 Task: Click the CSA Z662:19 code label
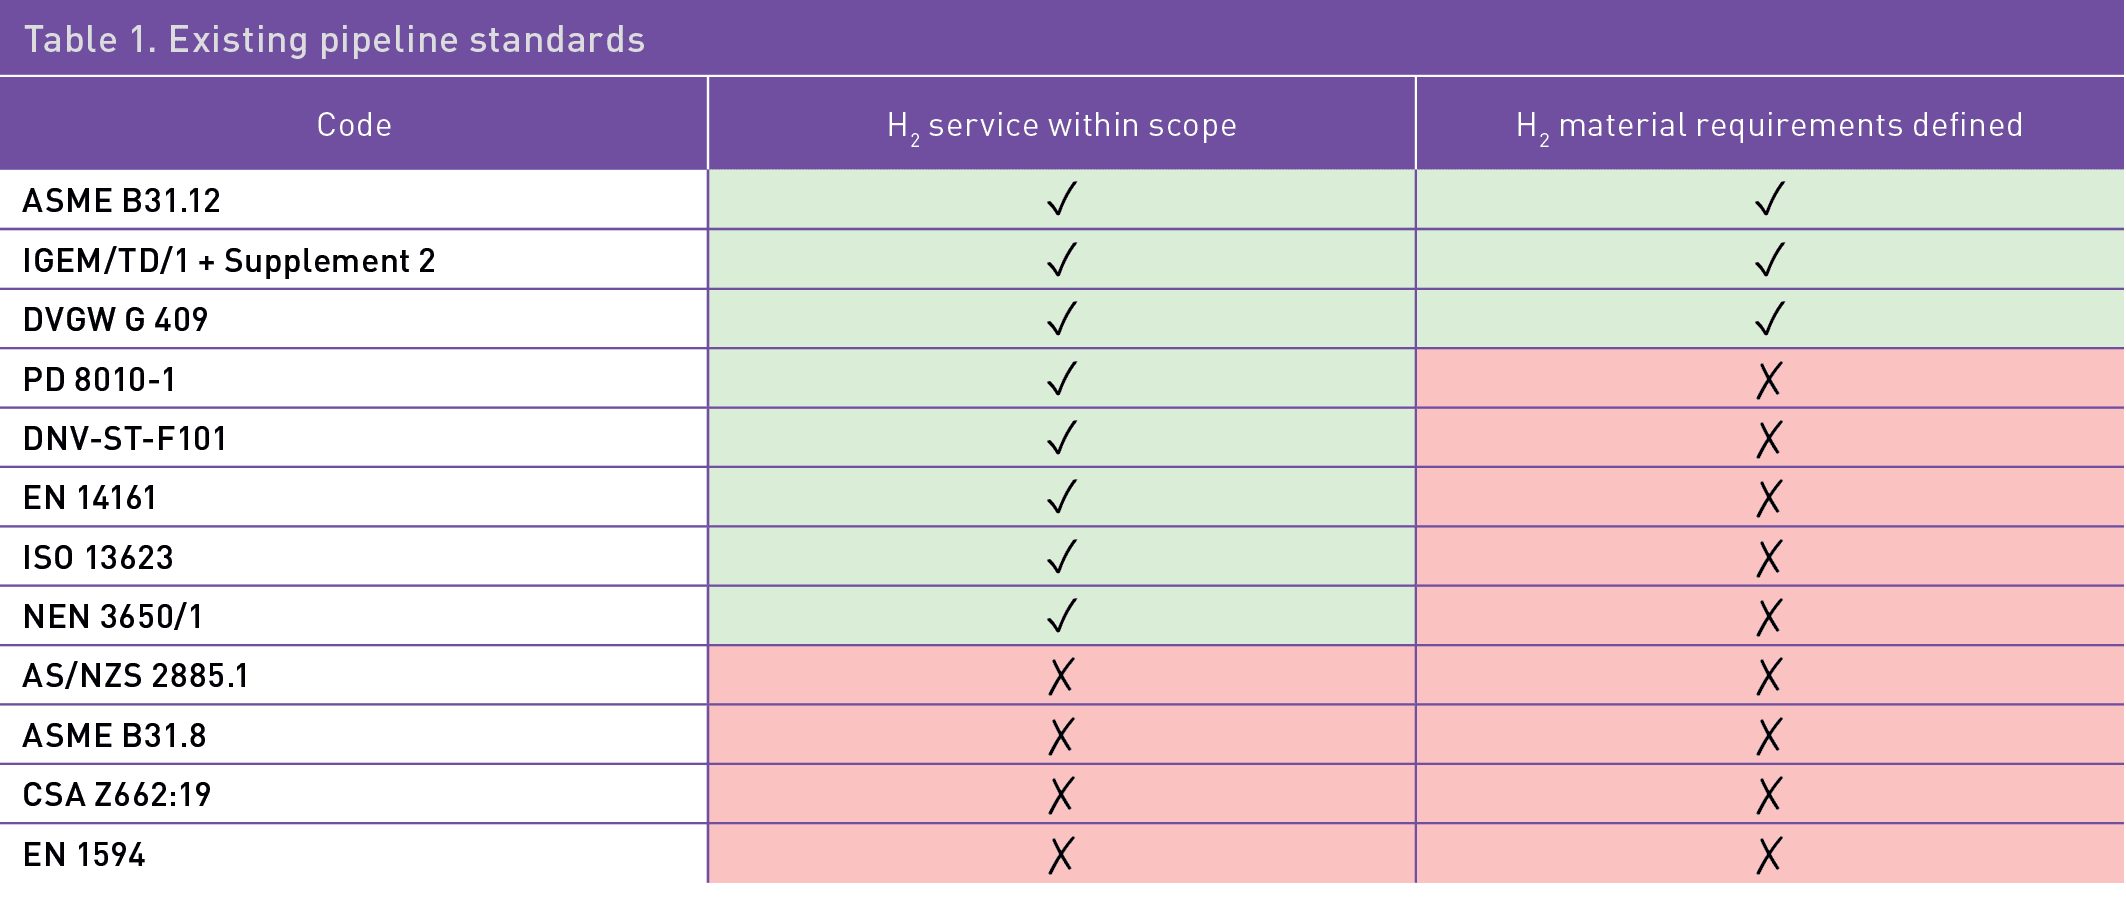117,795
